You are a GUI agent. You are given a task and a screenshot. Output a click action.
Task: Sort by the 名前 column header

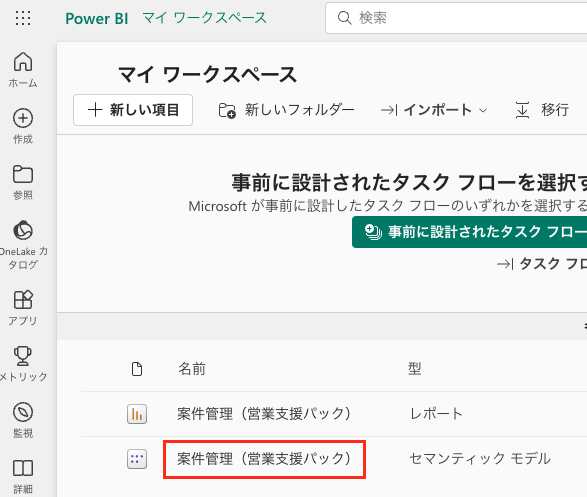(192, 369)
